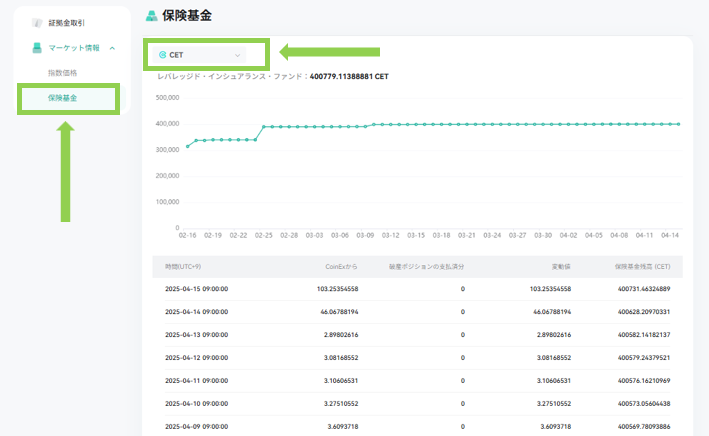This screenshot has width=709, height=436.
Task: Click 変動値 value in 2025-04-10 row
Action: click(x=554, y=403)
